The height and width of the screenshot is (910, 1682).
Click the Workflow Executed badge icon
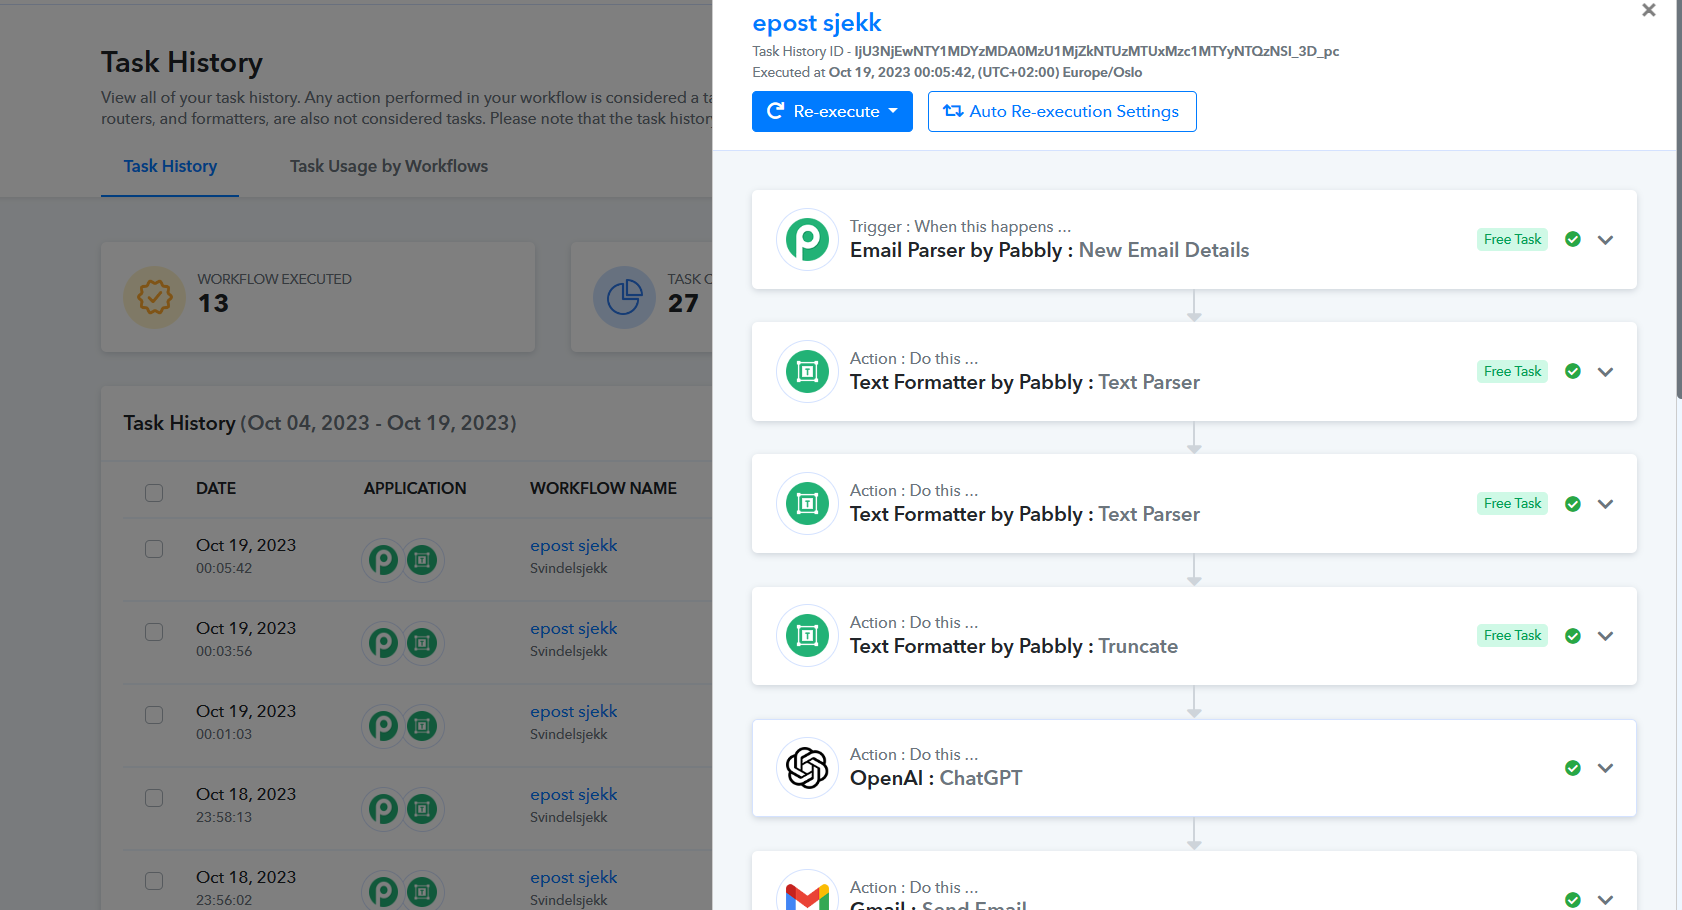[154, 297]
